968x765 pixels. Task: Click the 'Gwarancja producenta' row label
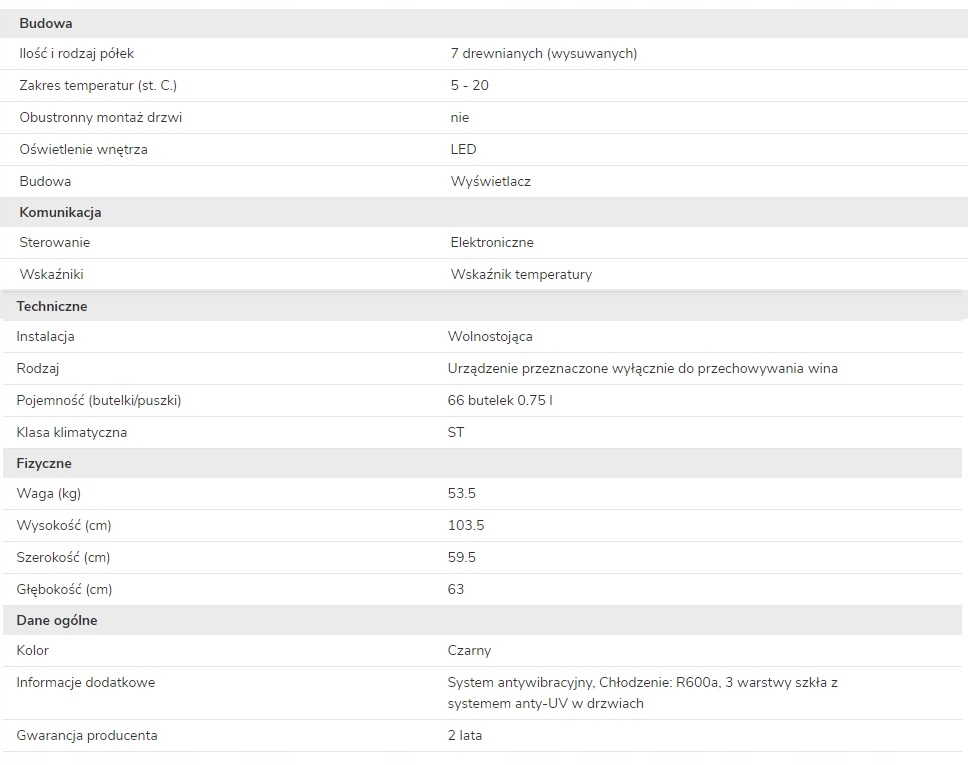pos(87,735)
